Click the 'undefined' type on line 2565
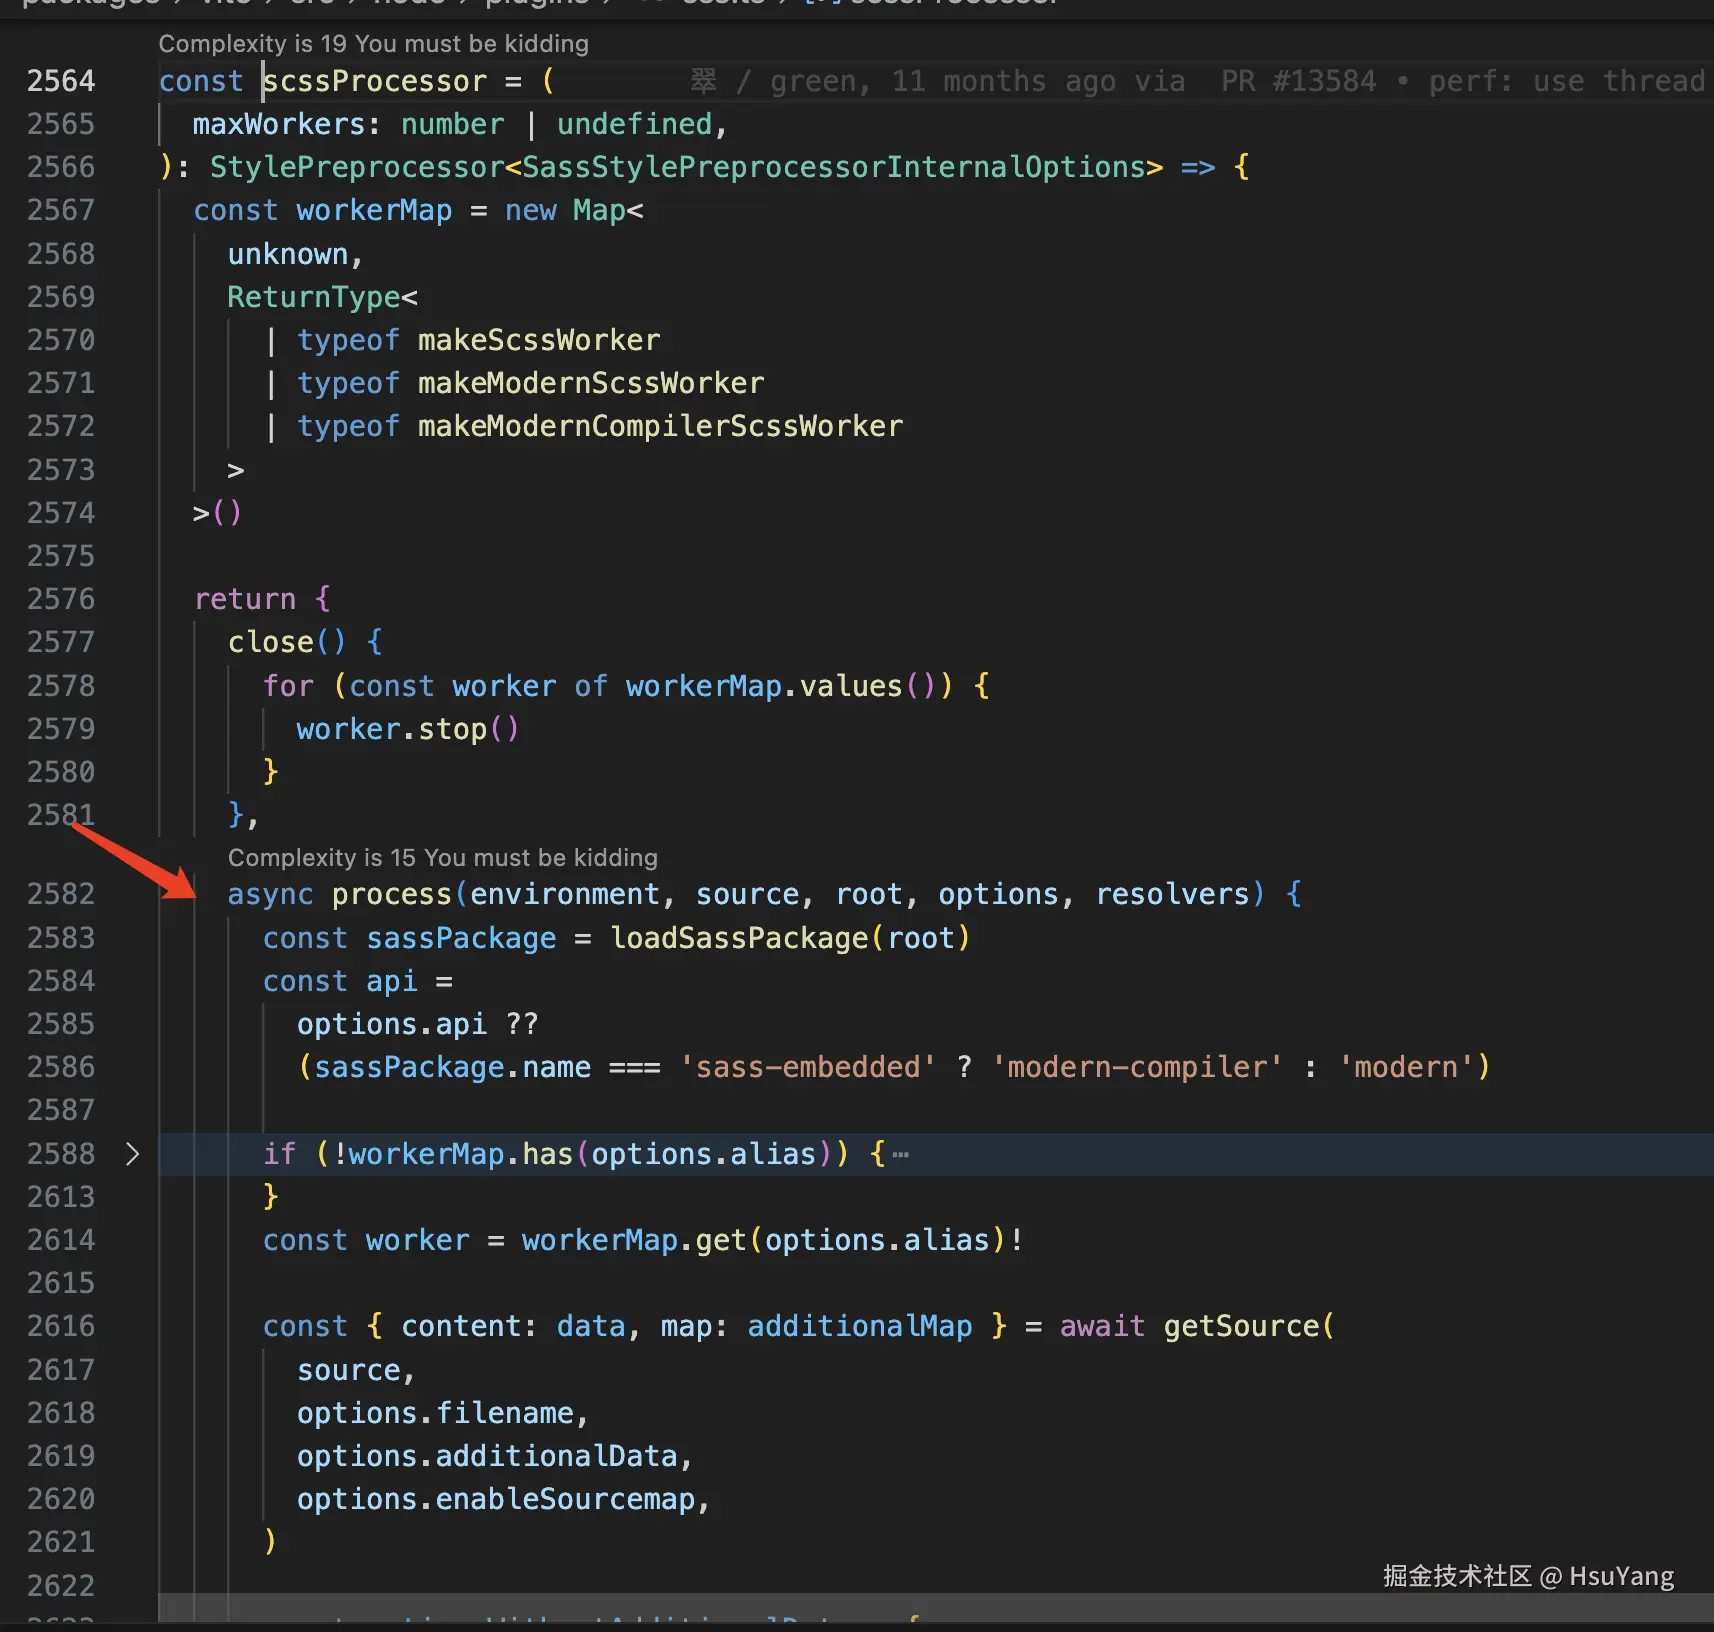This screenshot has width=1714, height=1632. (634, 124)
